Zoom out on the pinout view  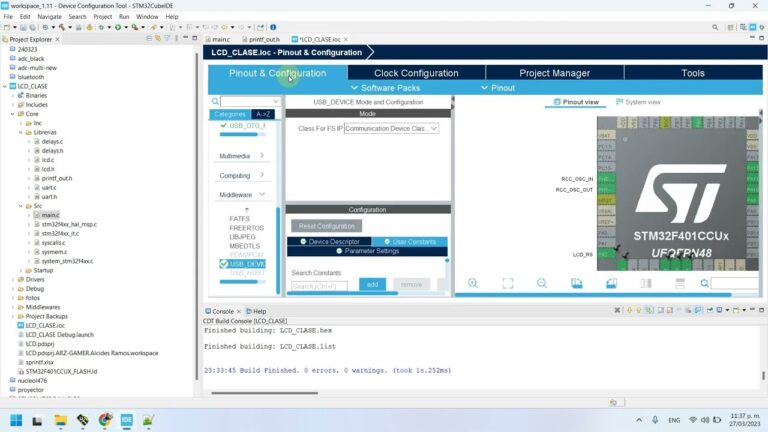(542, 283)
